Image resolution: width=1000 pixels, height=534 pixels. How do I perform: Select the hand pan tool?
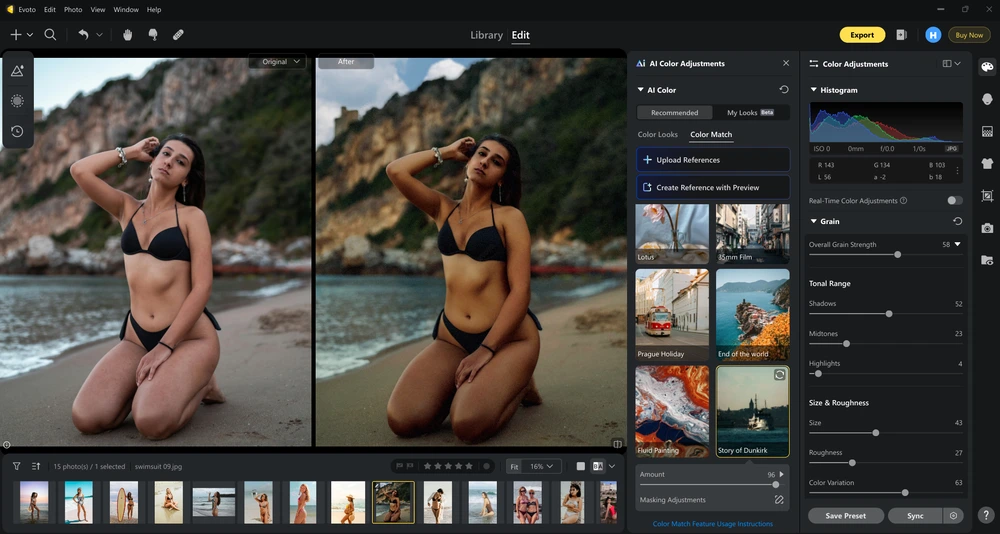tap(128, 35)
